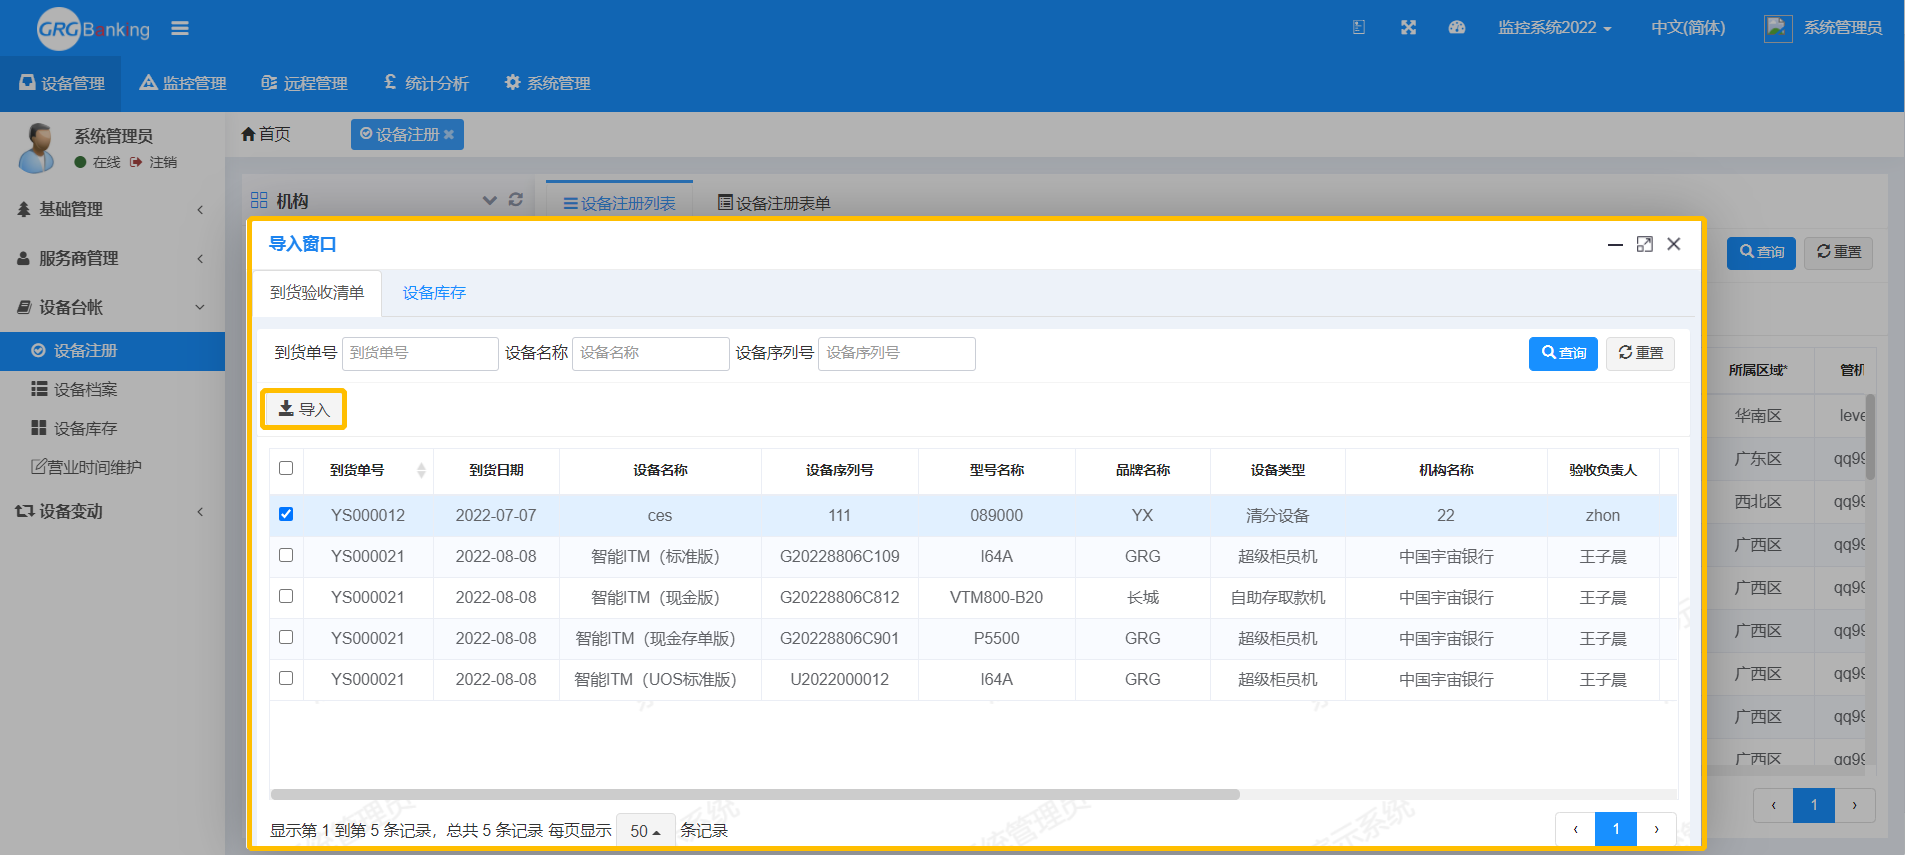Click next page arrow in background list

click(1854, 805)
